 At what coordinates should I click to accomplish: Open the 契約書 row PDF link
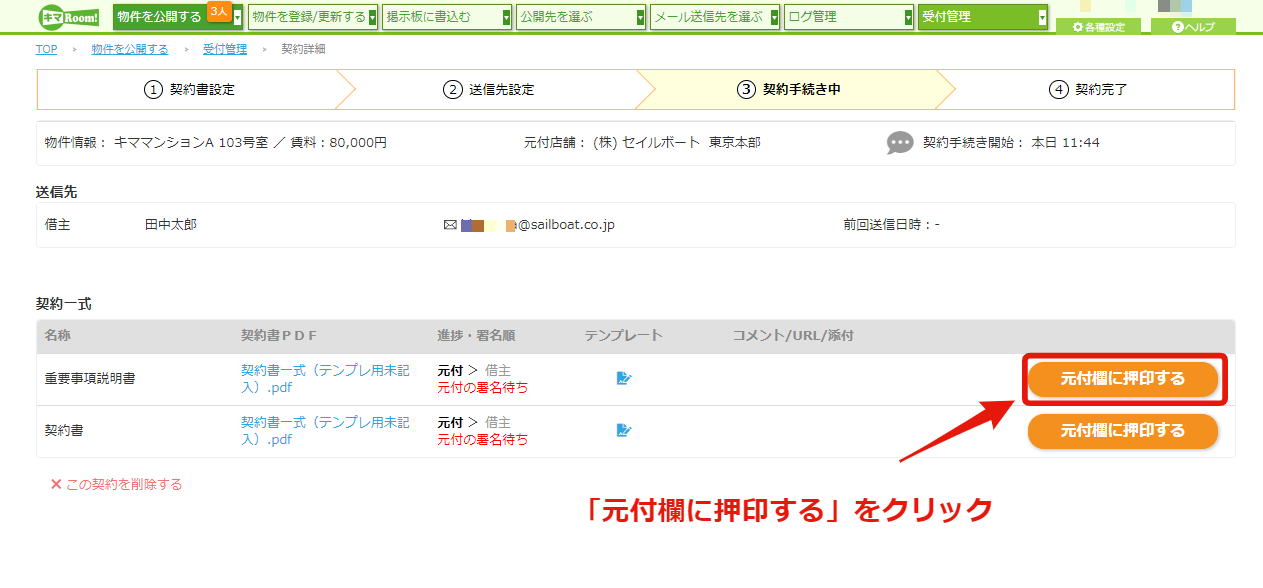(325, 430)
